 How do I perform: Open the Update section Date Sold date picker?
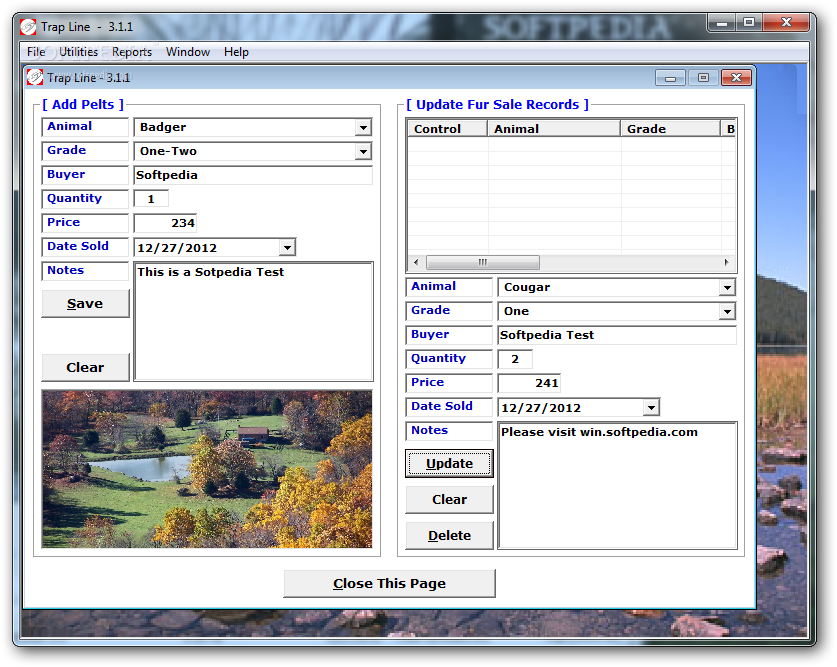651,408
